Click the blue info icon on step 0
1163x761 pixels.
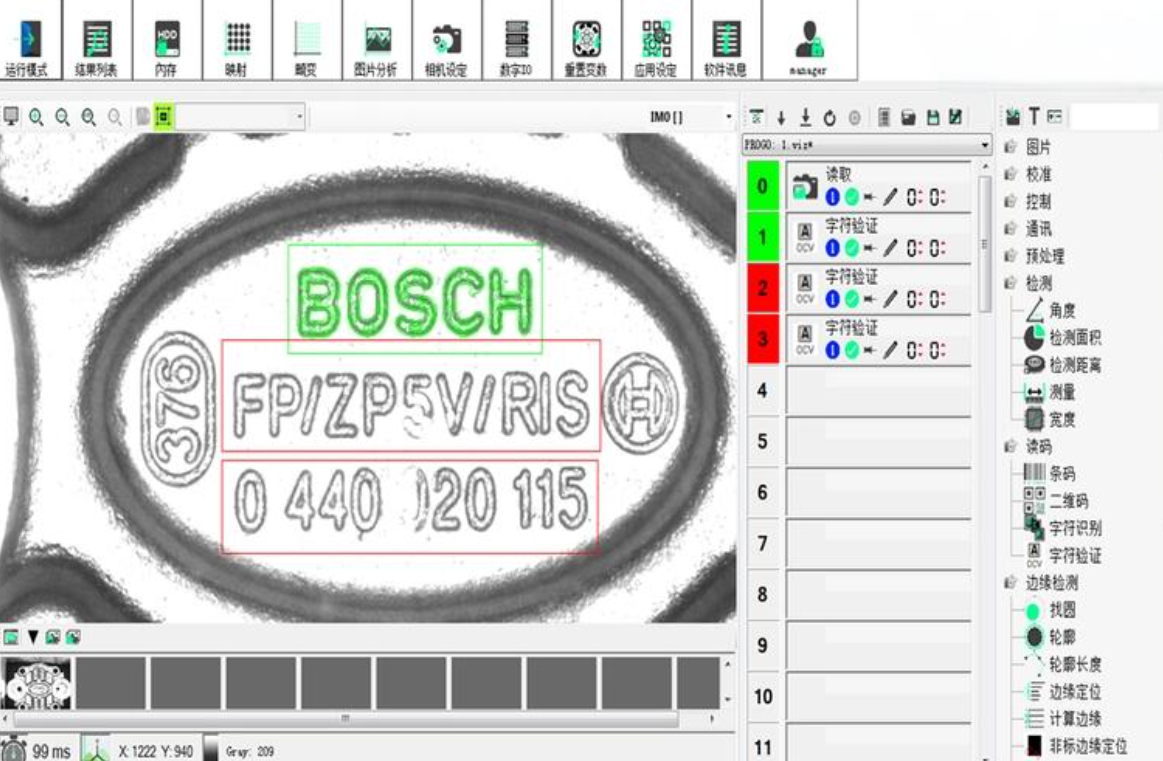pos(832,197)
